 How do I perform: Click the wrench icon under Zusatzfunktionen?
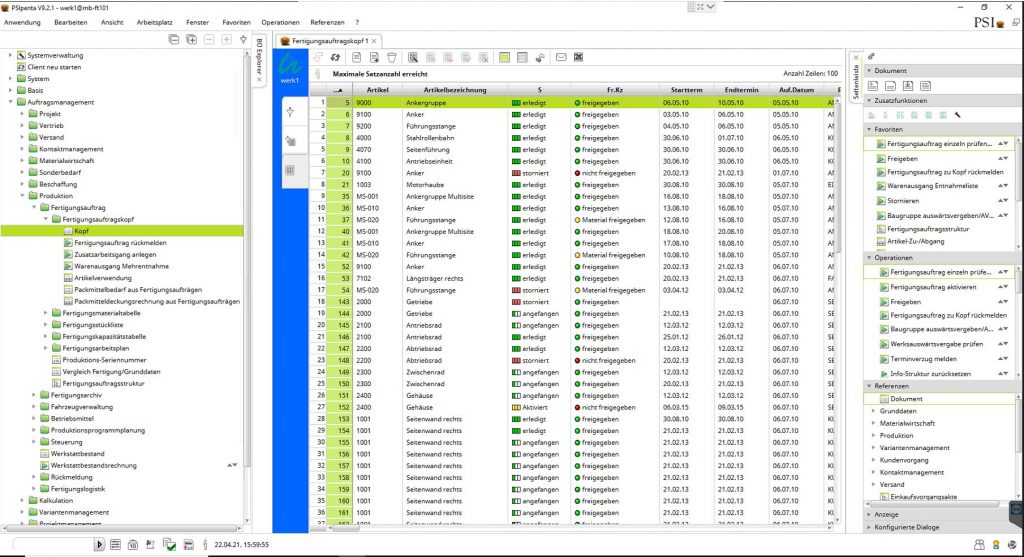click(x=957, y=115)
